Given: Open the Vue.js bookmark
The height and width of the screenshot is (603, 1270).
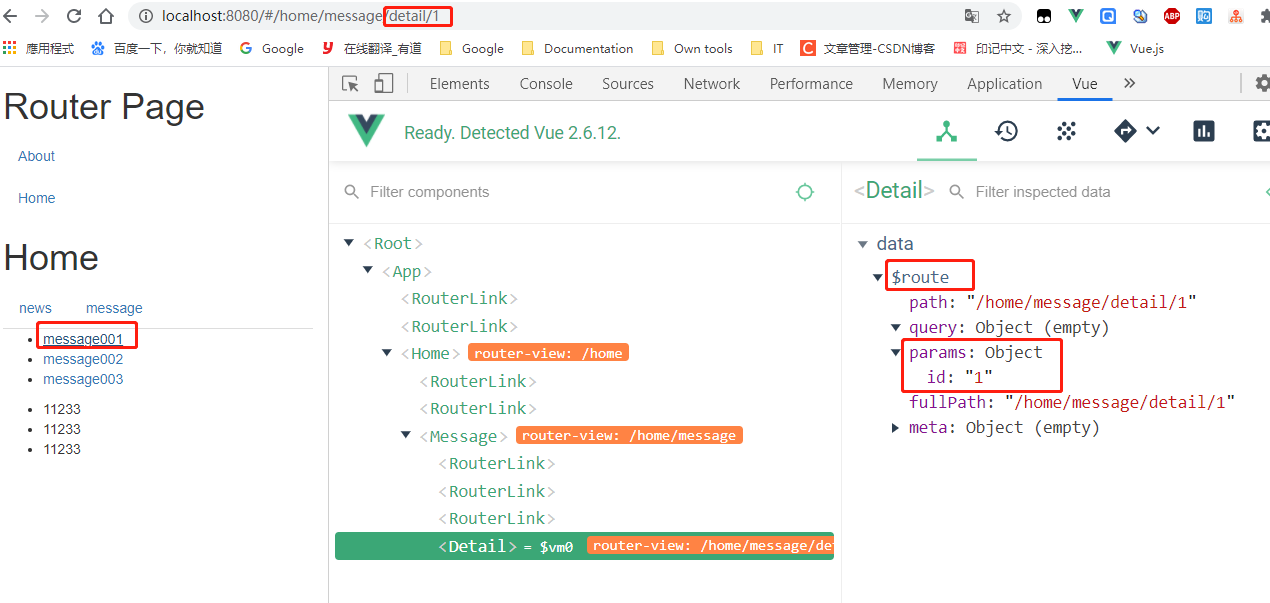Looking at the screenshot, I should pos(1135,48).
